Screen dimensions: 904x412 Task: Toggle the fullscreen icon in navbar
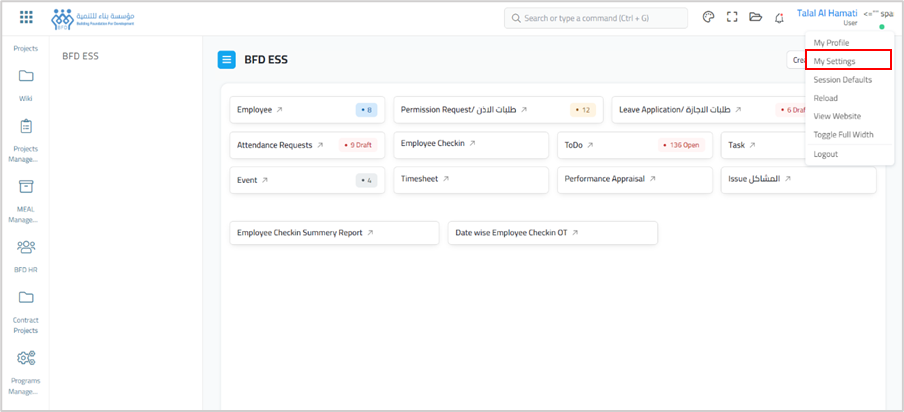(x=732, y=18)
